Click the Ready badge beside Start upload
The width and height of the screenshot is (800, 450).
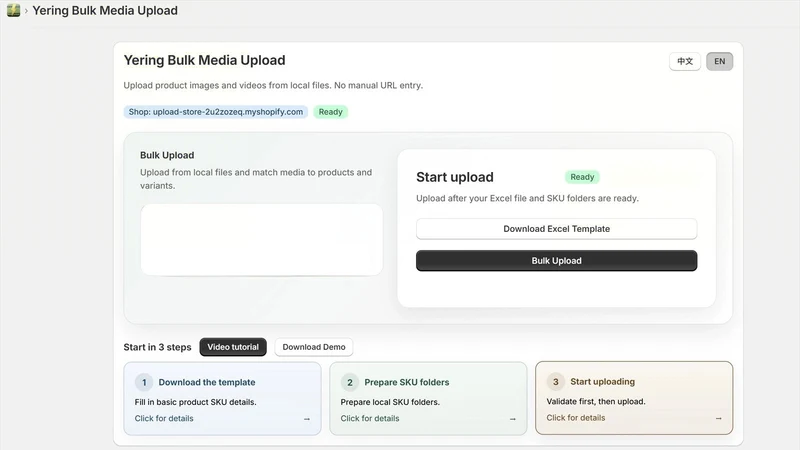tap(582, 177)
